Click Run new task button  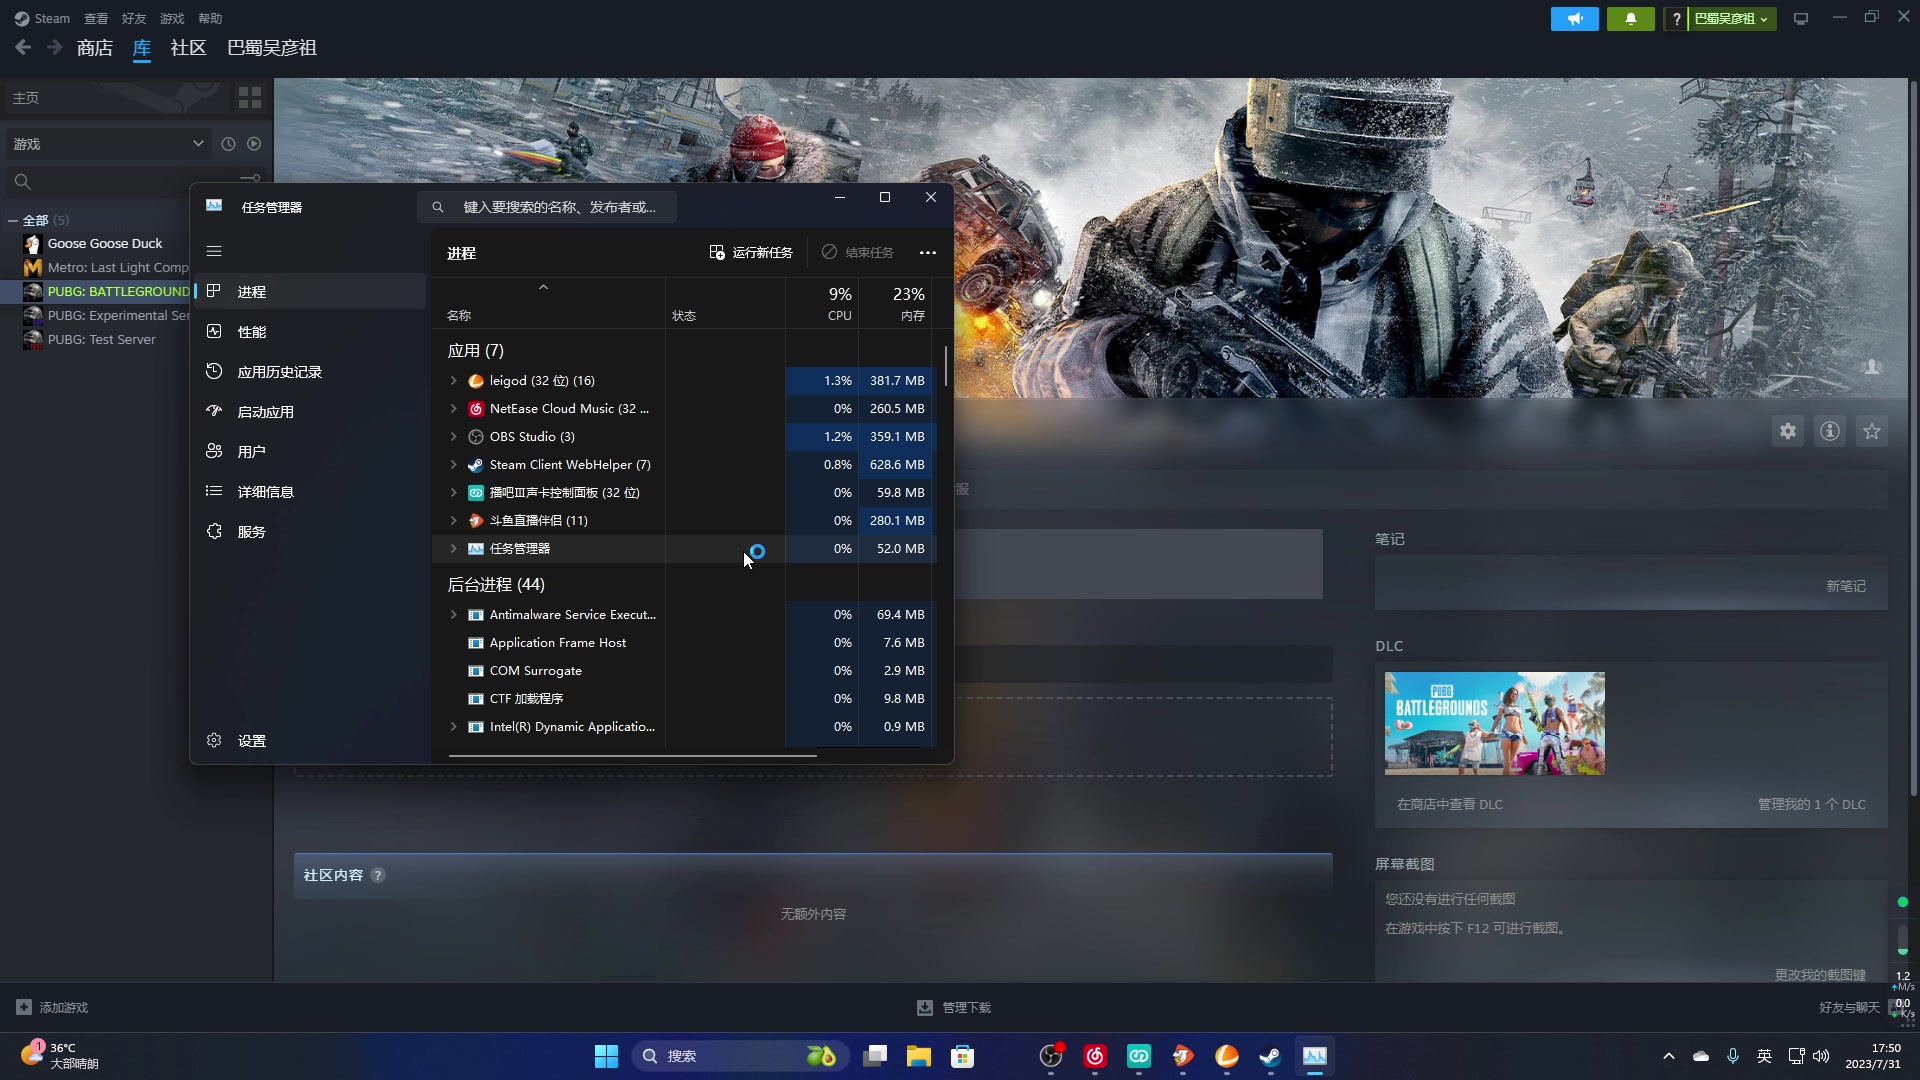751,252
